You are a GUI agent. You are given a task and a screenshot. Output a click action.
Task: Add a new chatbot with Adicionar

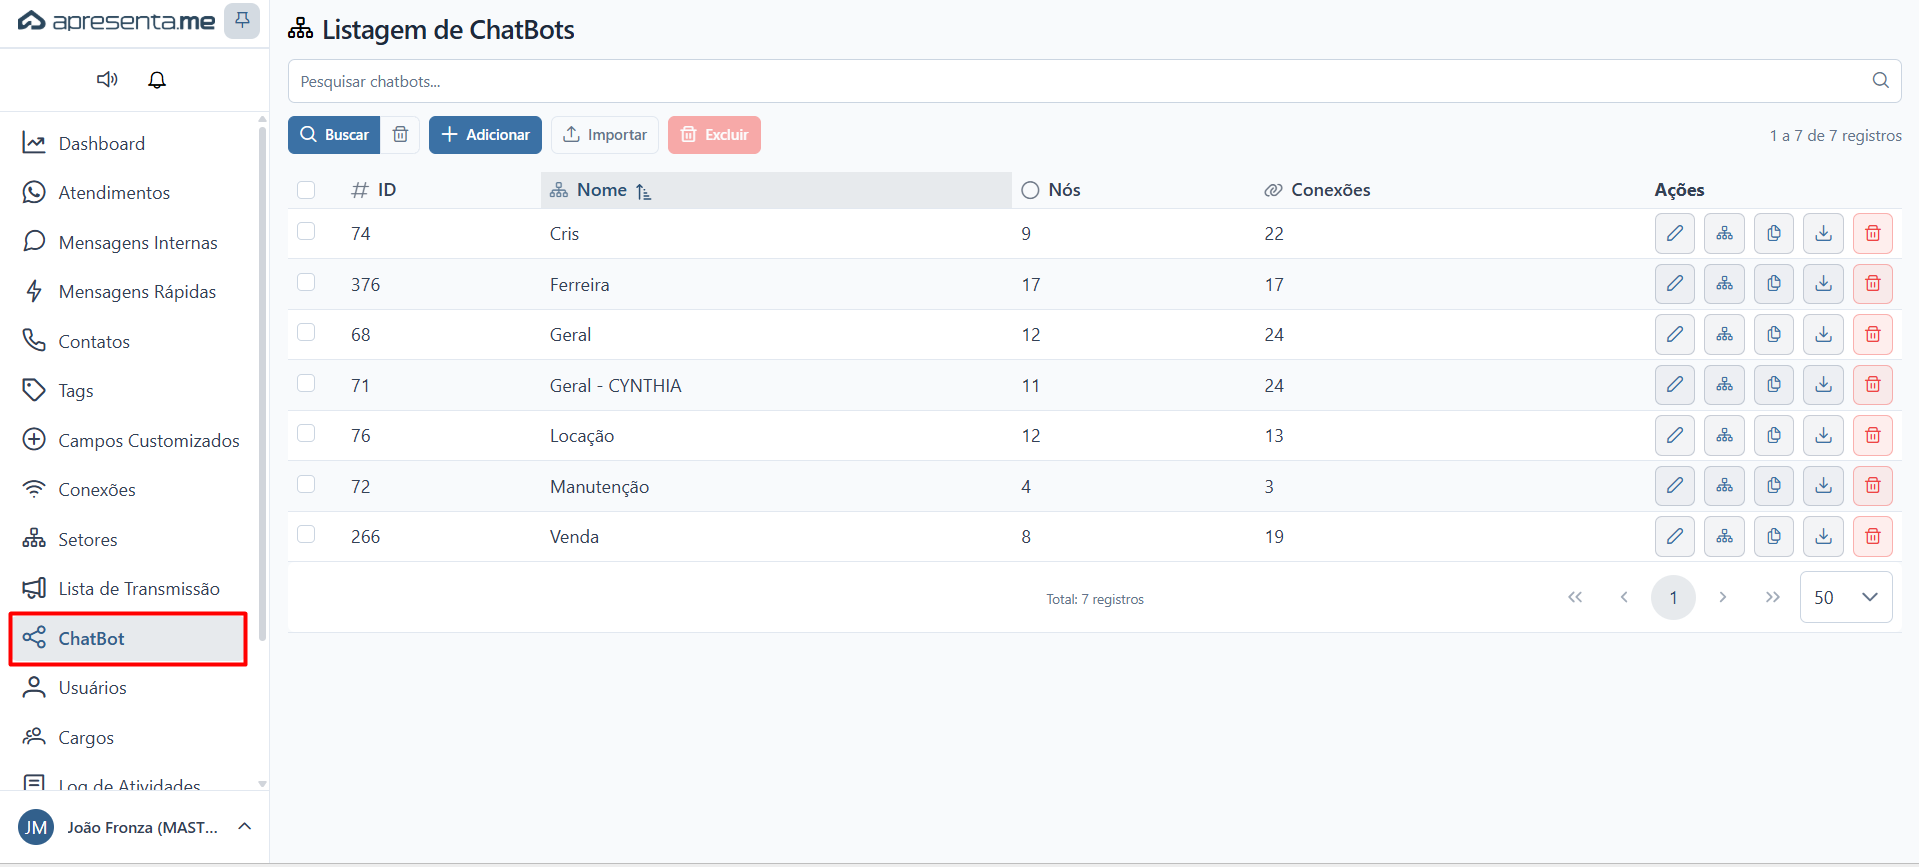(485, 135)
